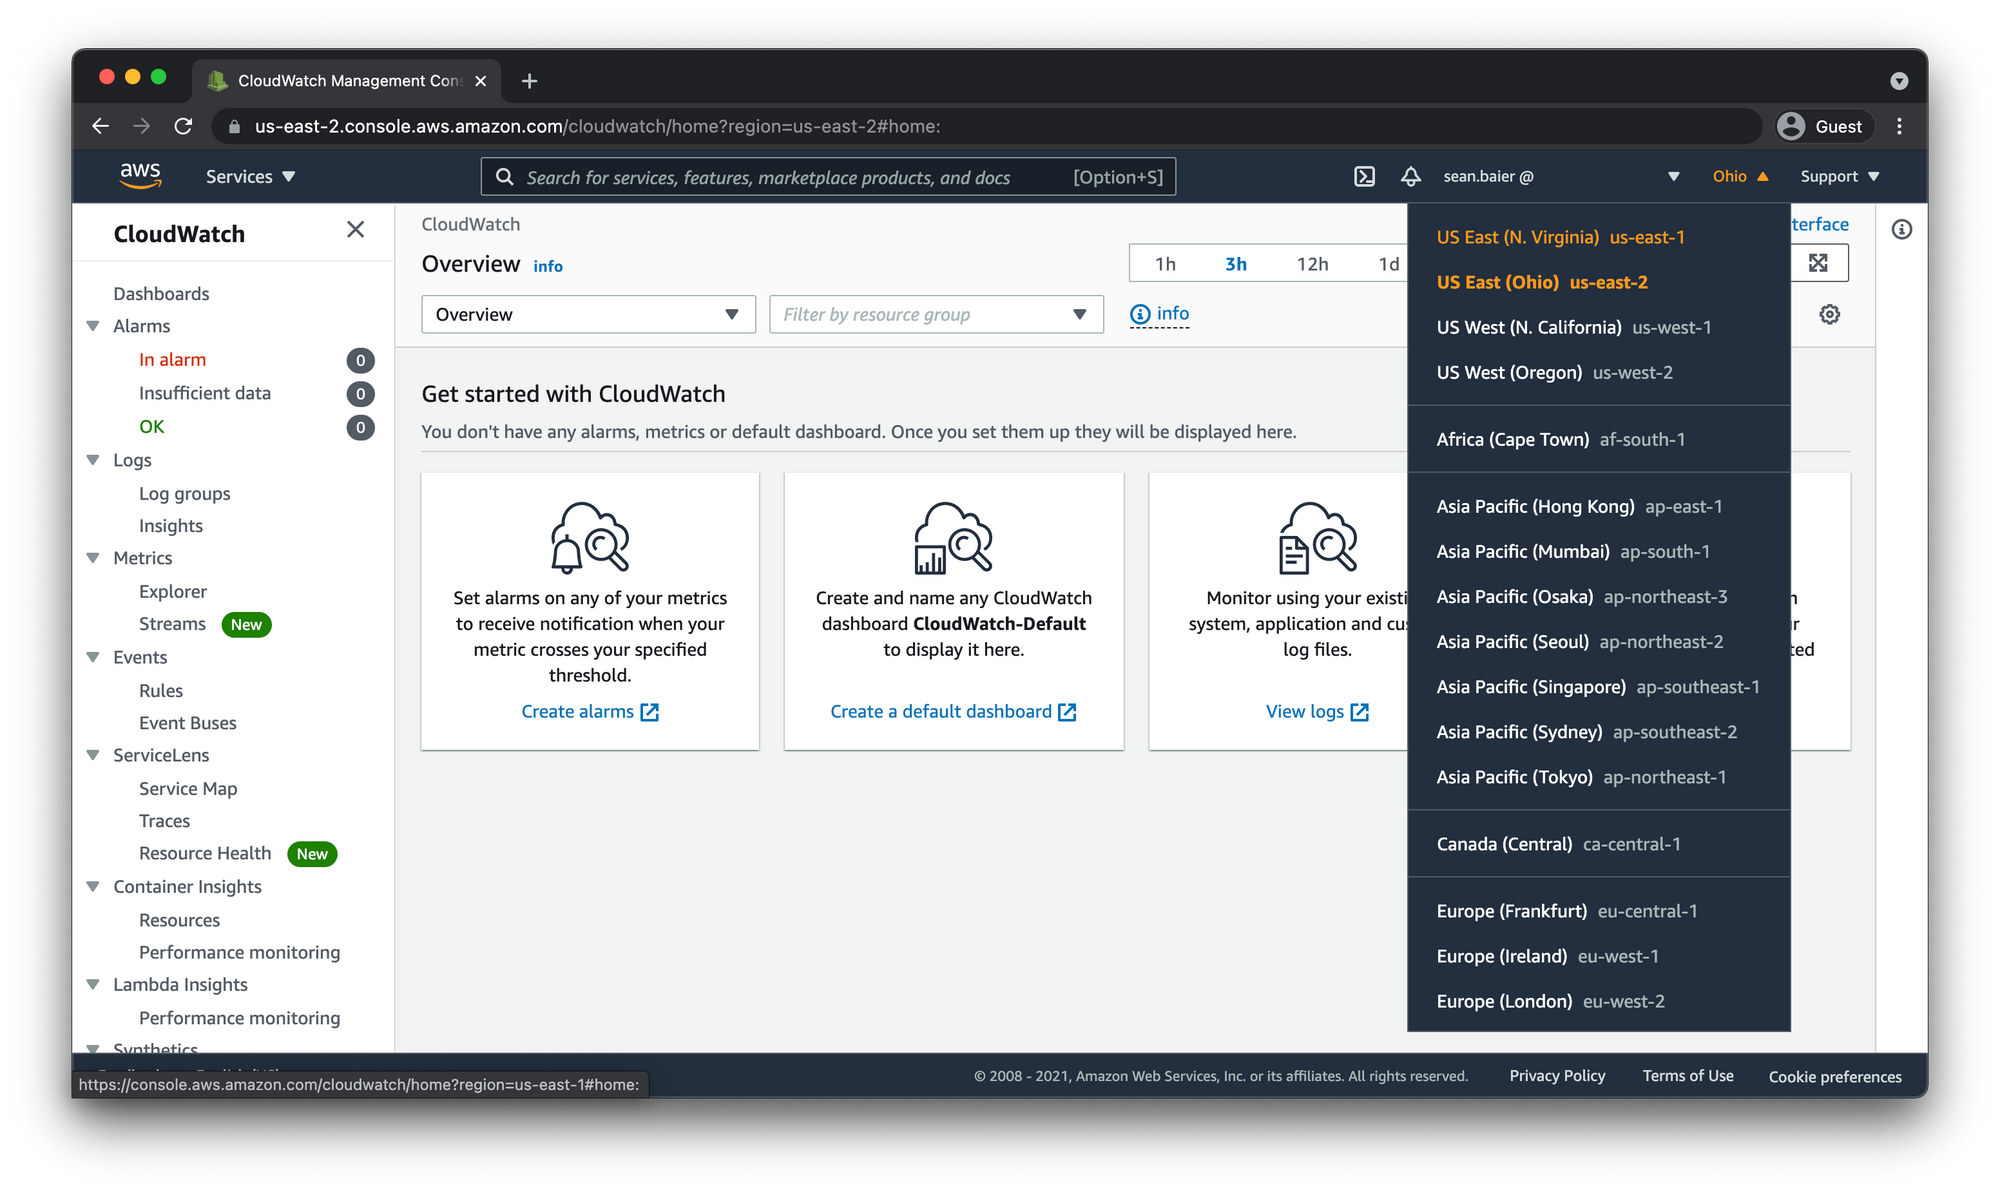
Task: Select the 1h time range
Action: 1165,264
